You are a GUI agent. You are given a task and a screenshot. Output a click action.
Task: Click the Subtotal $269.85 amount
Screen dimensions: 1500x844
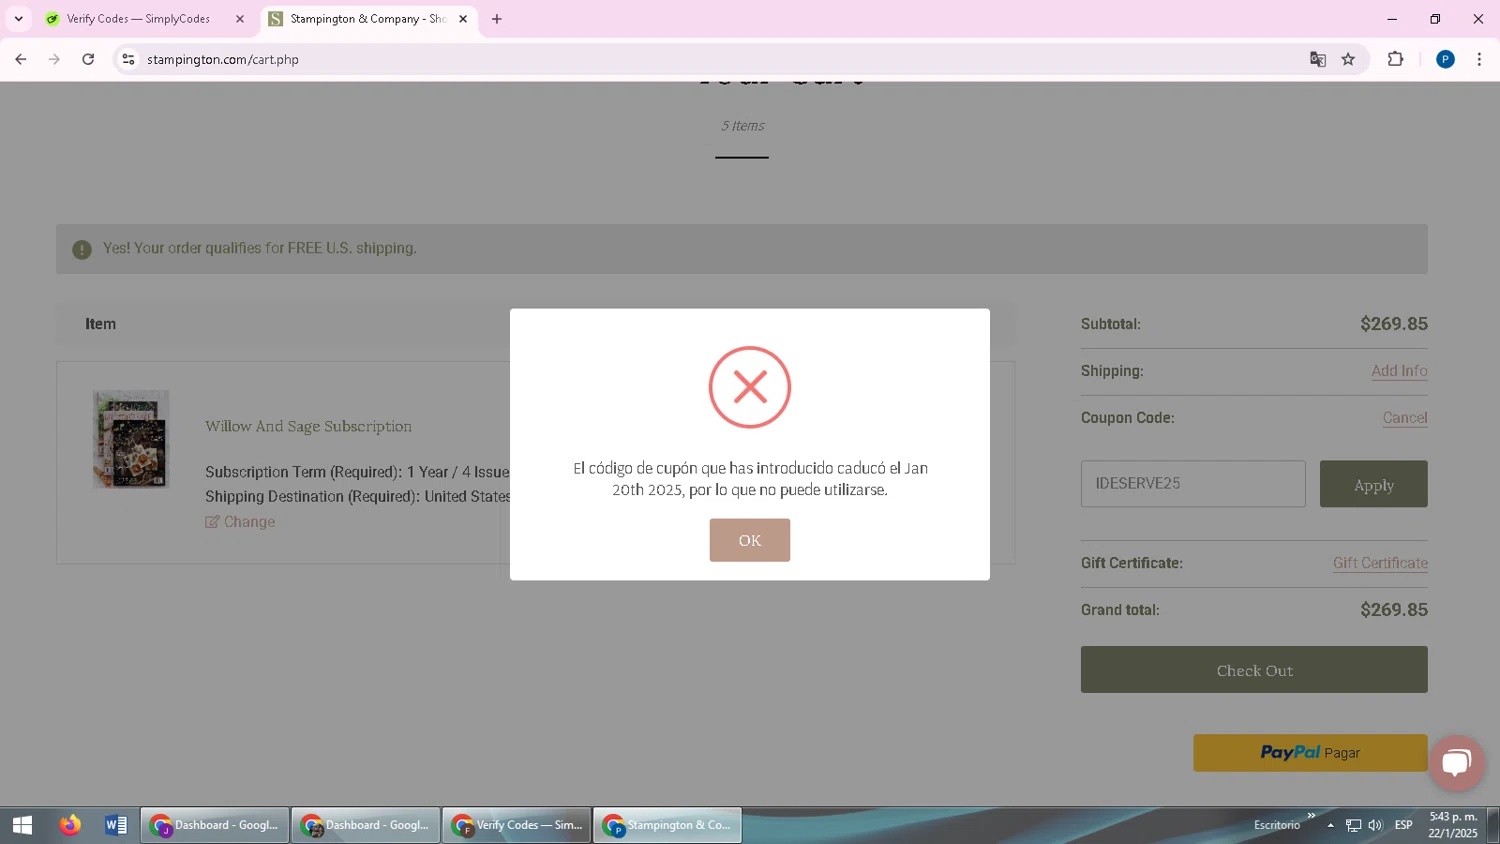1394,324
